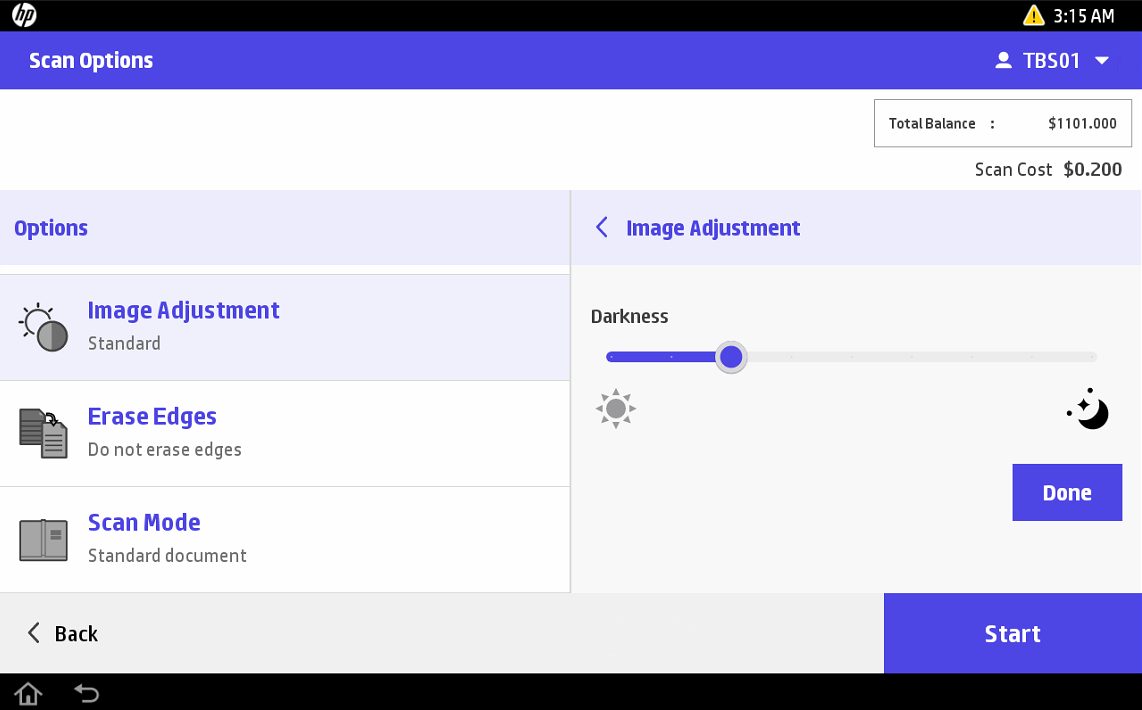The width and height of the screenshot is (1142, 710).
Task: Click the user profile icon
Action: tap(1003, 61)
